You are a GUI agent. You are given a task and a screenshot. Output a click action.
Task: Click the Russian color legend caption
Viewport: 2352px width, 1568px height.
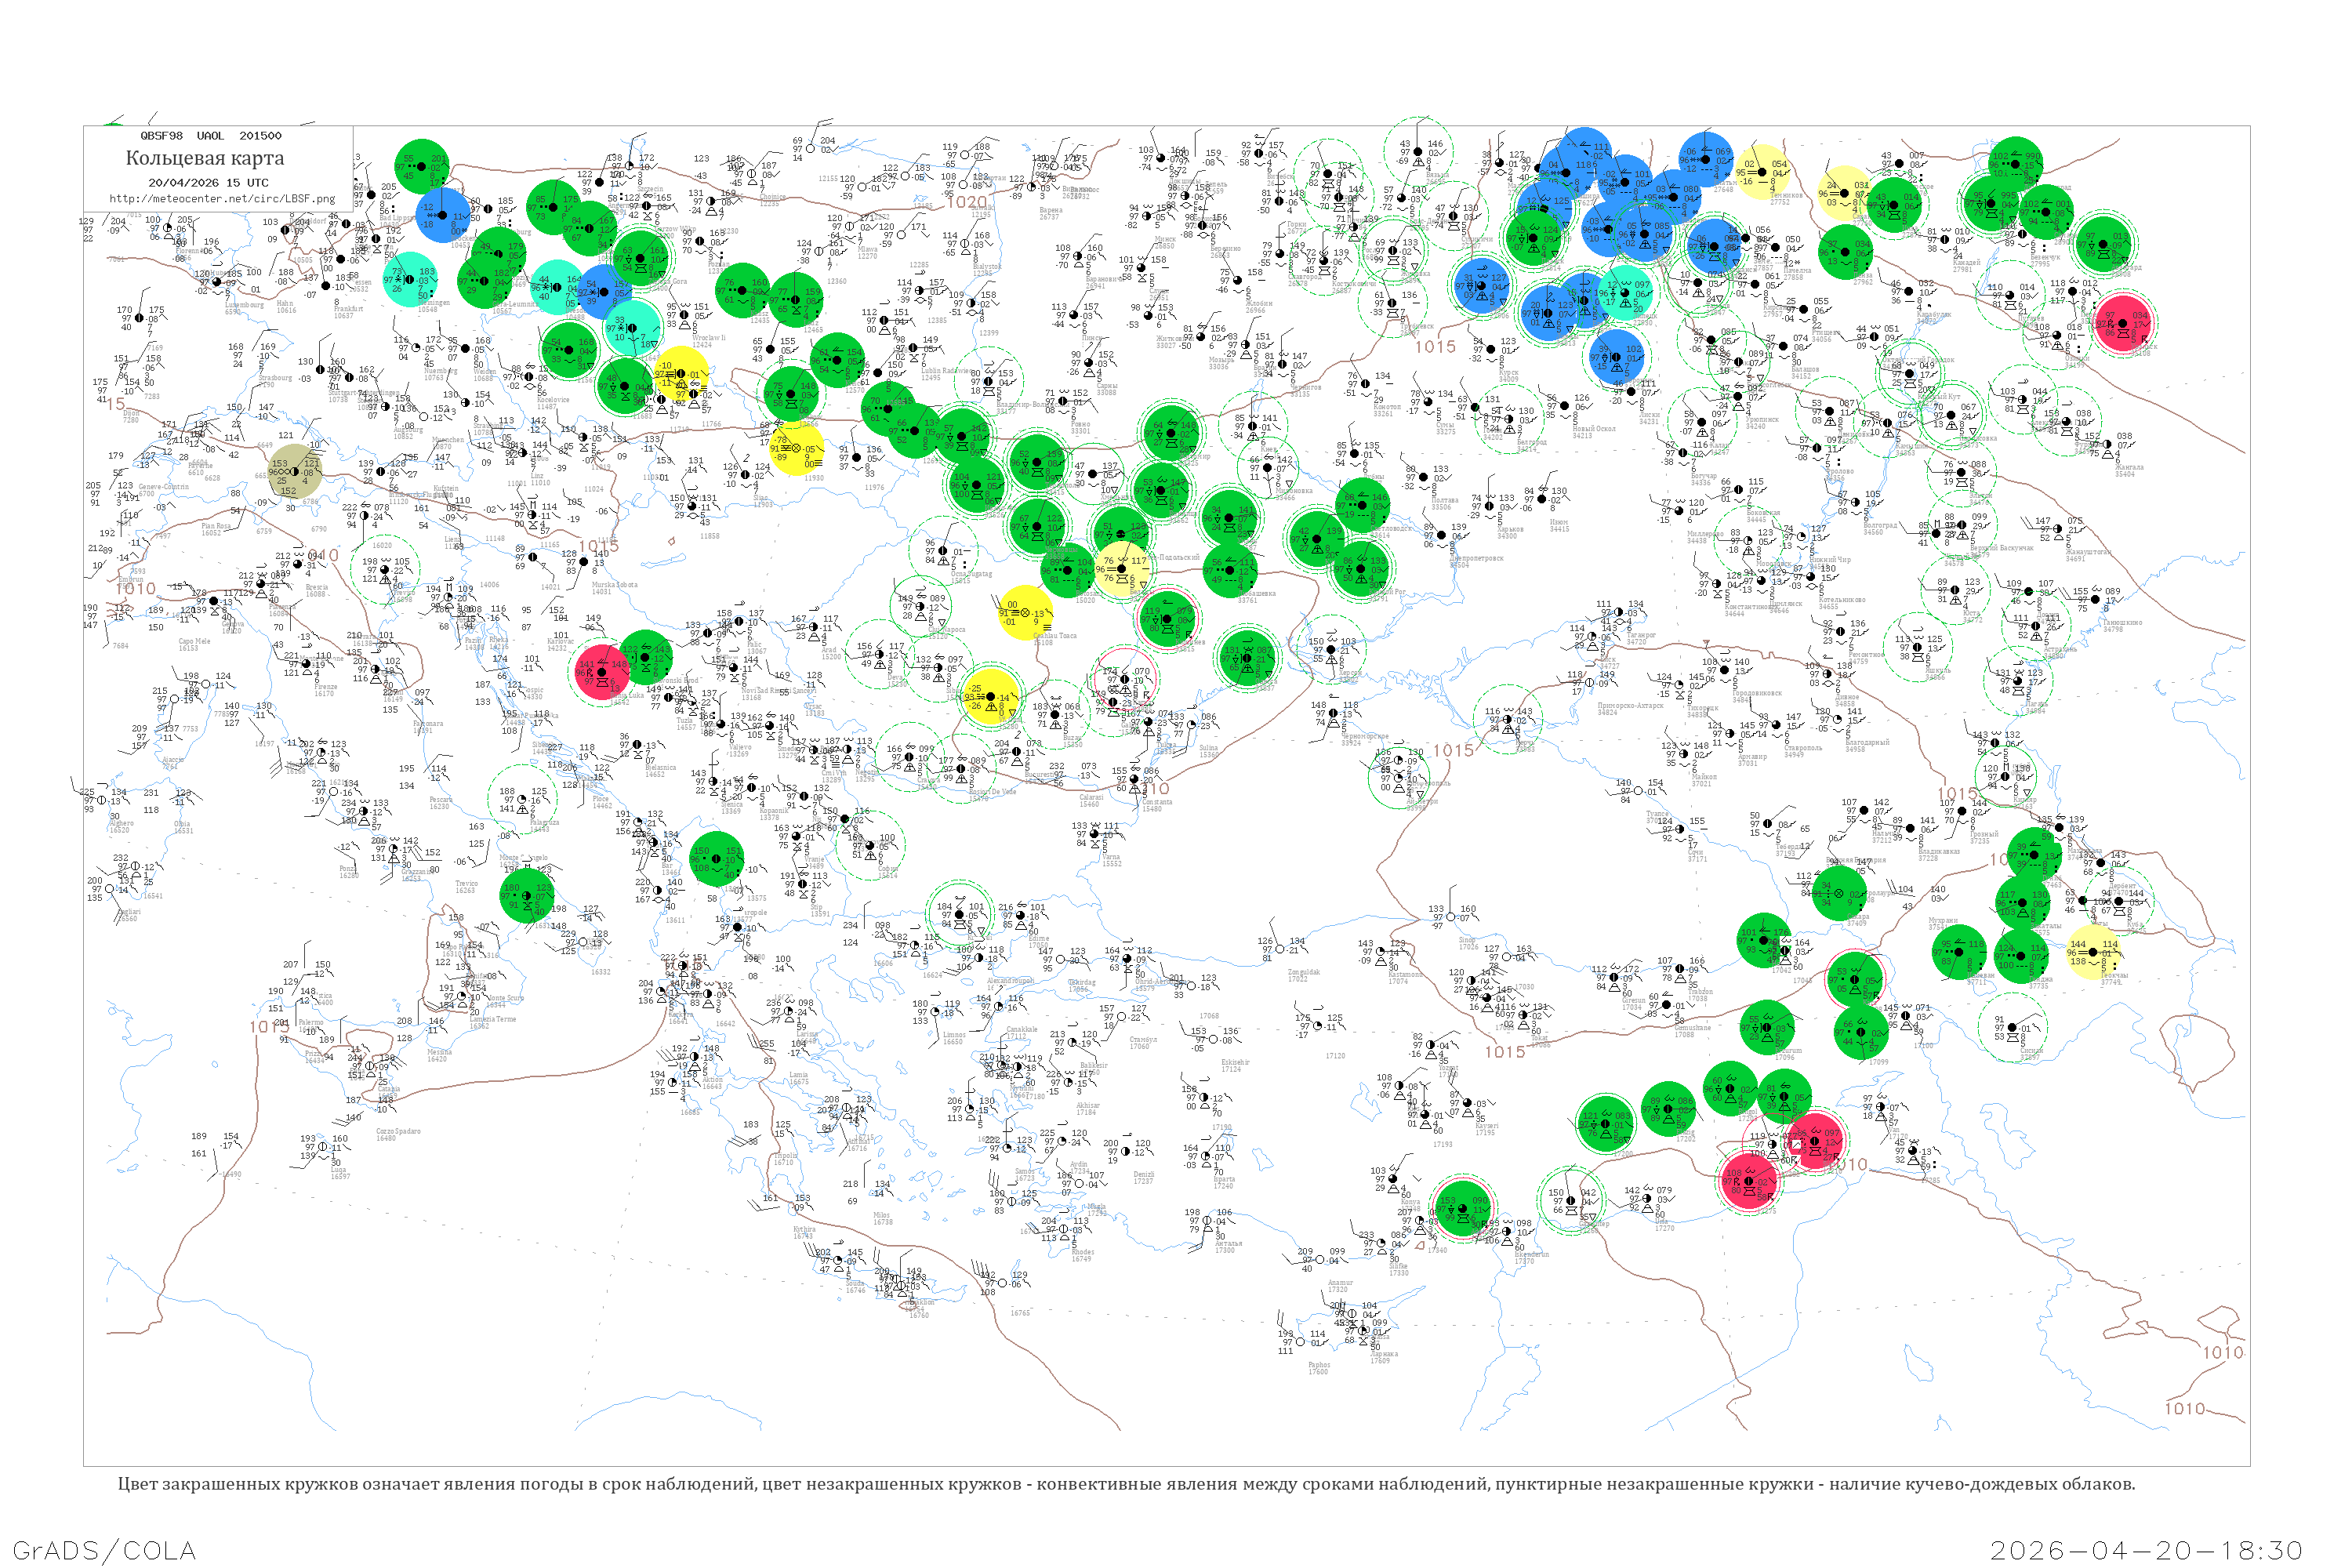click(1126, 1484)
